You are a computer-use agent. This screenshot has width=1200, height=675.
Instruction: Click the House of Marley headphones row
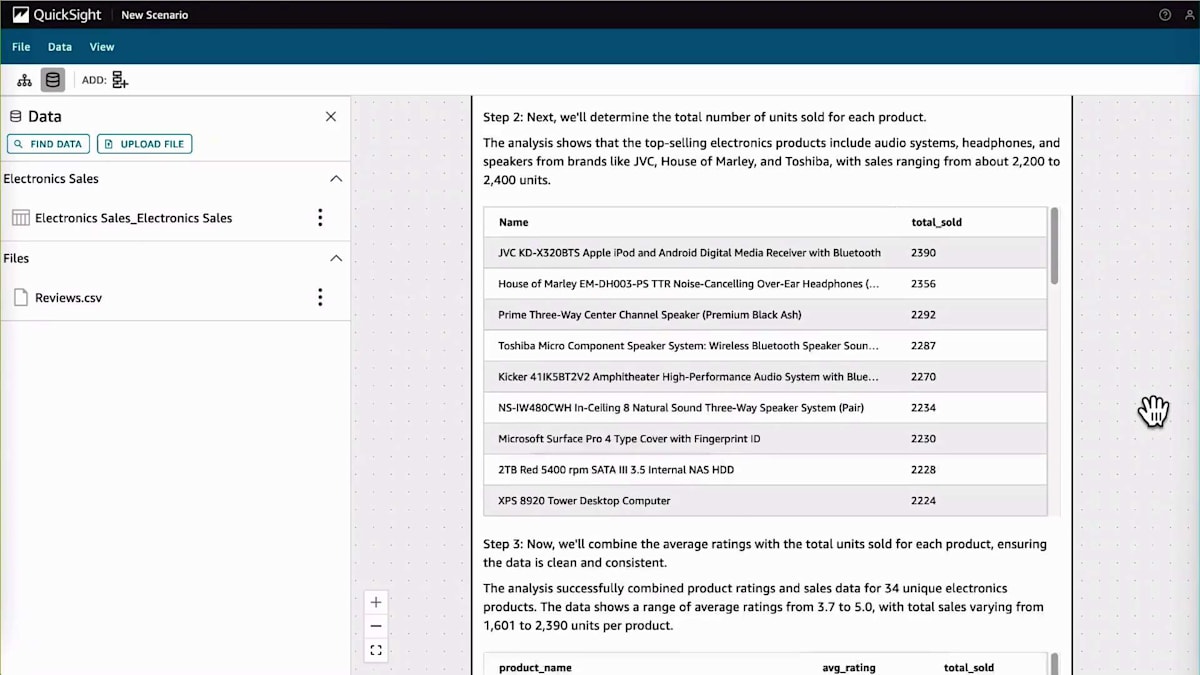[x=765, y=284]
